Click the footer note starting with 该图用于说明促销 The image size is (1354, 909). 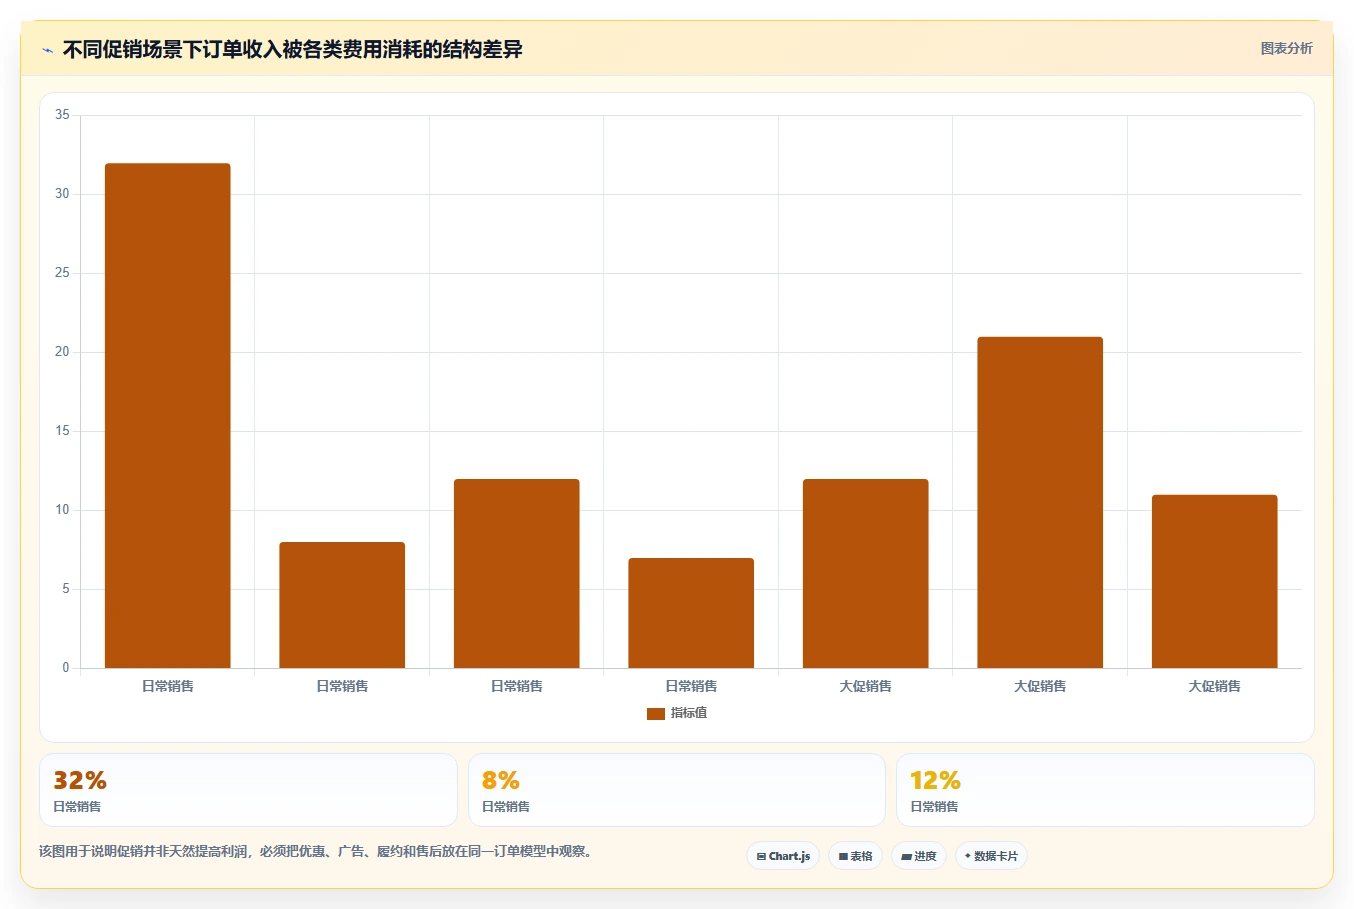(x=317, y=852)
